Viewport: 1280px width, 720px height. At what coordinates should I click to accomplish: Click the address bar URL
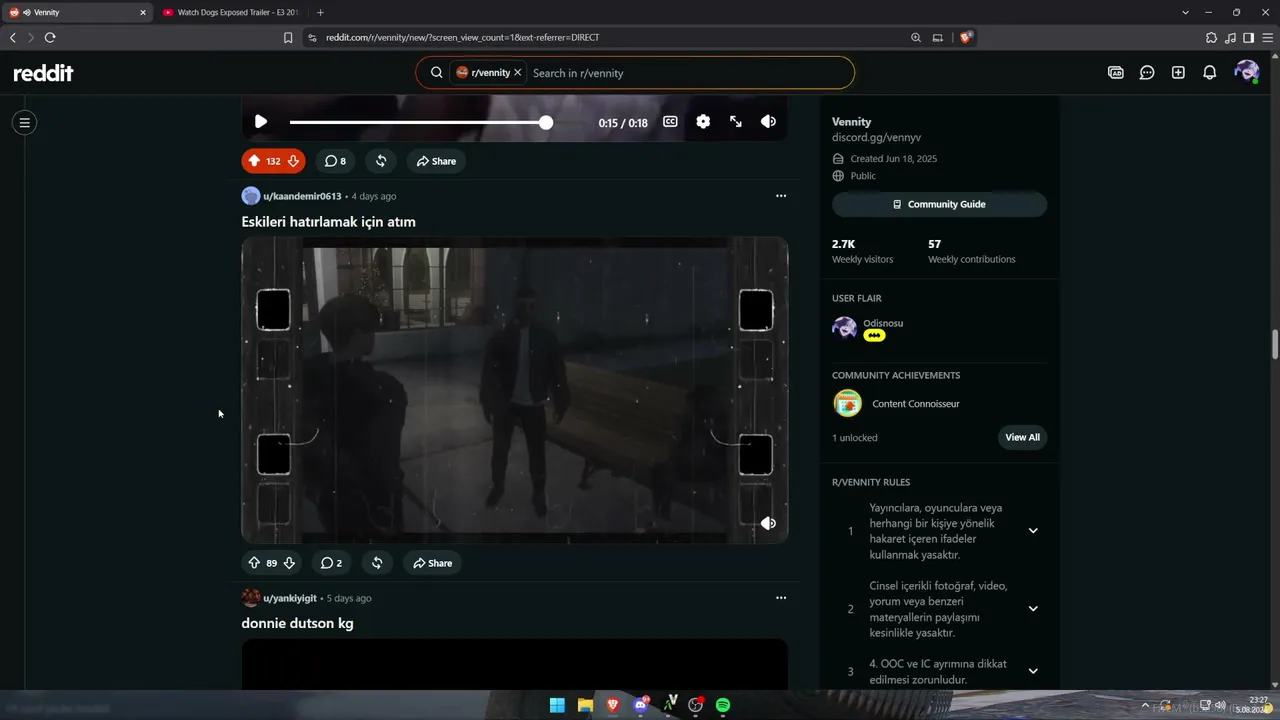(x=462, y=37)
